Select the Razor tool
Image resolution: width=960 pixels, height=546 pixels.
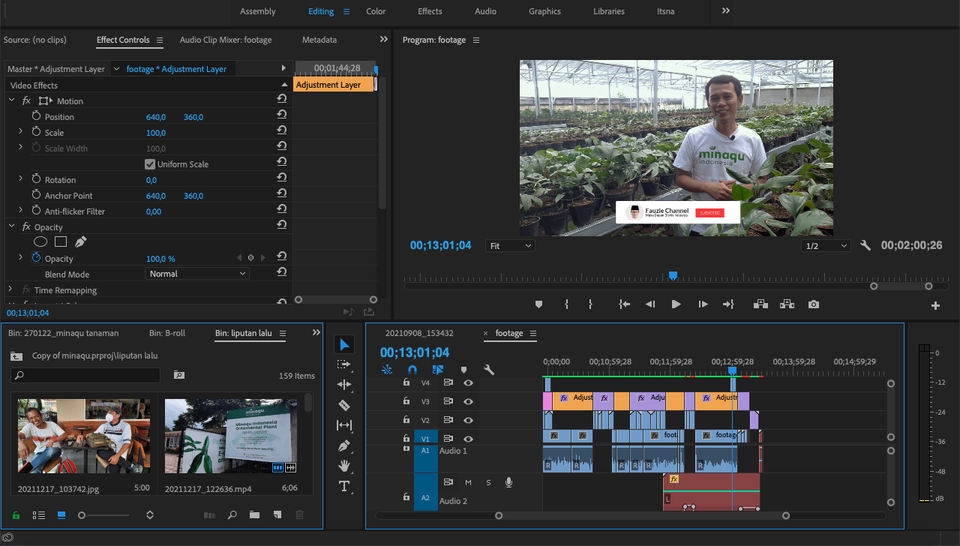[x=344, y=405]
